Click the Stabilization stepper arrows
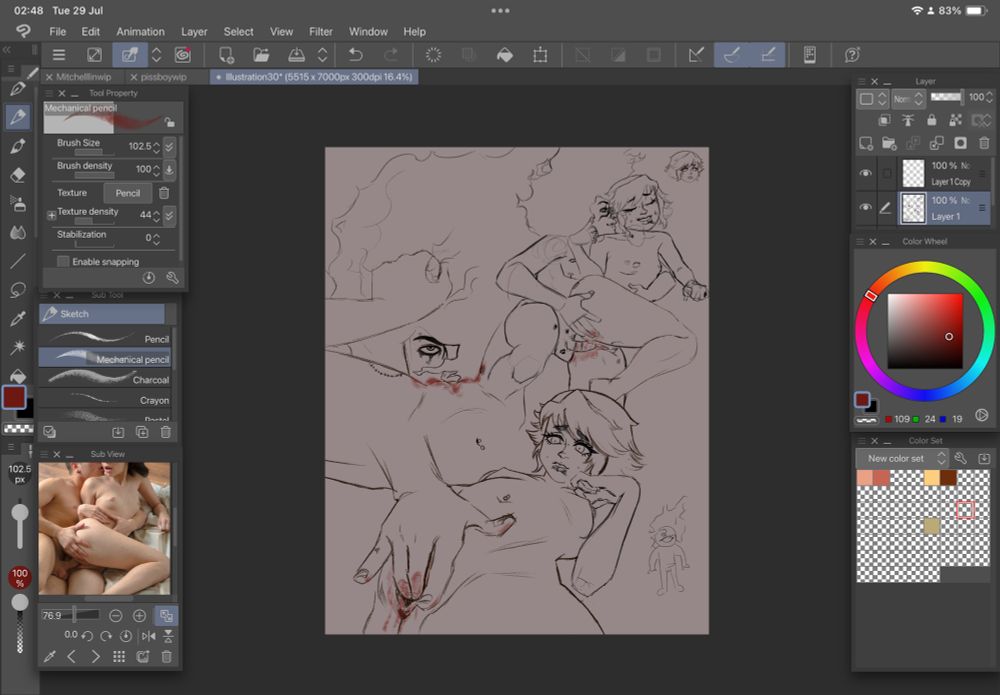 tap(156, 238)
